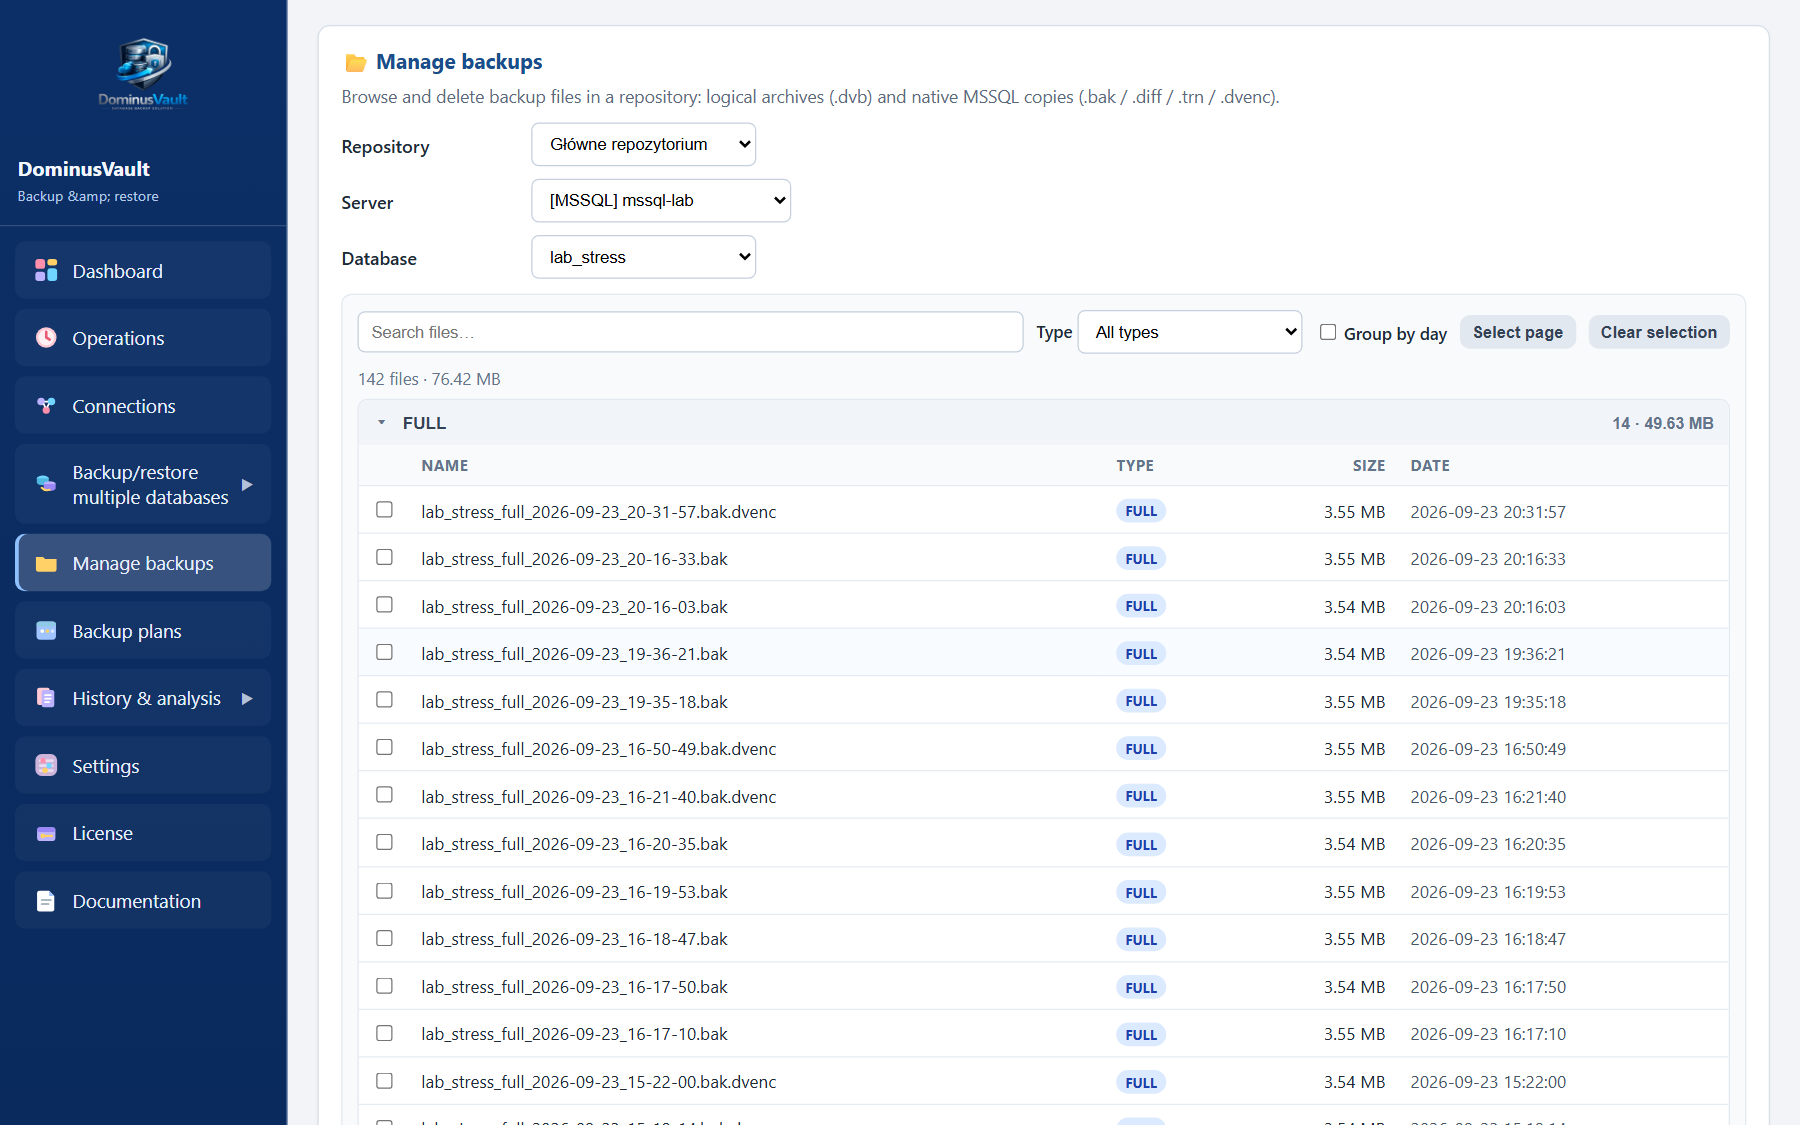The height and width of the screenshot is (1125, 1800).
Task: Open the Documentation link
Action: (143, 901)
